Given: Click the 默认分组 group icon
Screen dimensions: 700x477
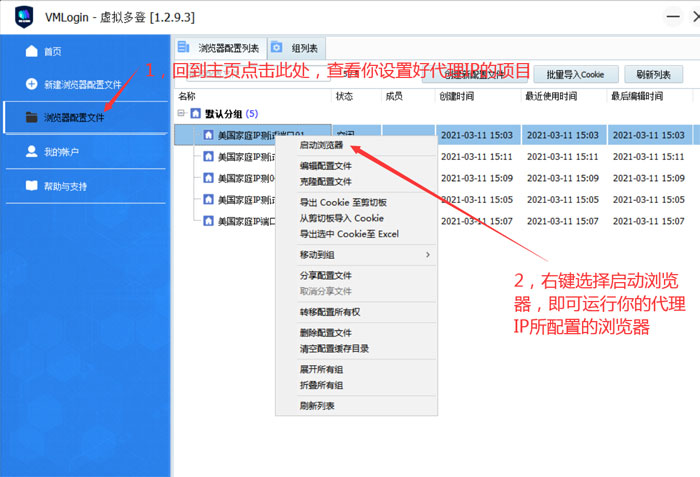Looking at the screenshot, I should [x=196, y=113].
